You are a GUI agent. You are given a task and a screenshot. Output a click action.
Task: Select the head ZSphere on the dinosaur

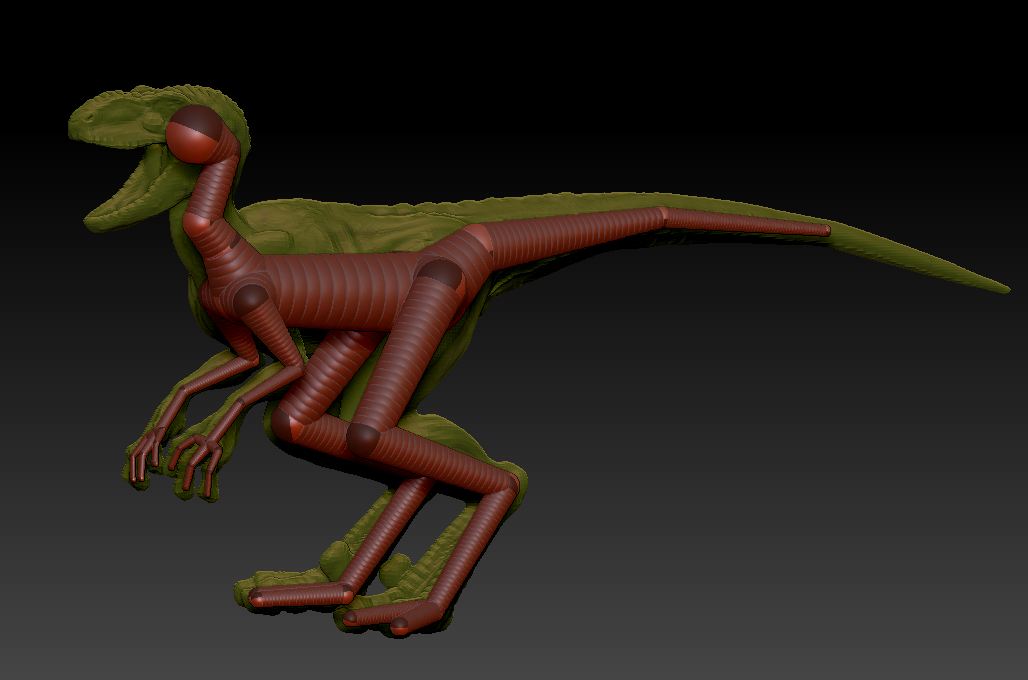pos(195,133)
